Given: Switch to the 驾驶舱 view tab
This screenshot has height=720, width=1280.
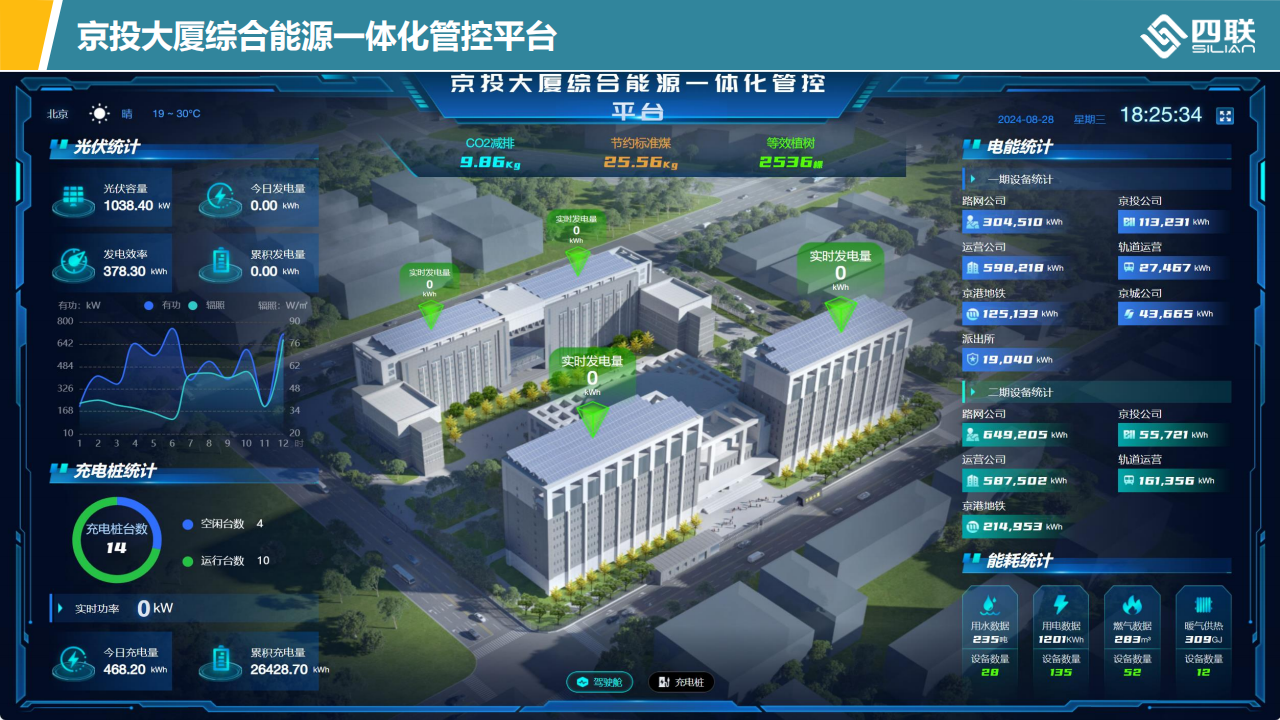Looking at the screenshot, I should 600,682.
